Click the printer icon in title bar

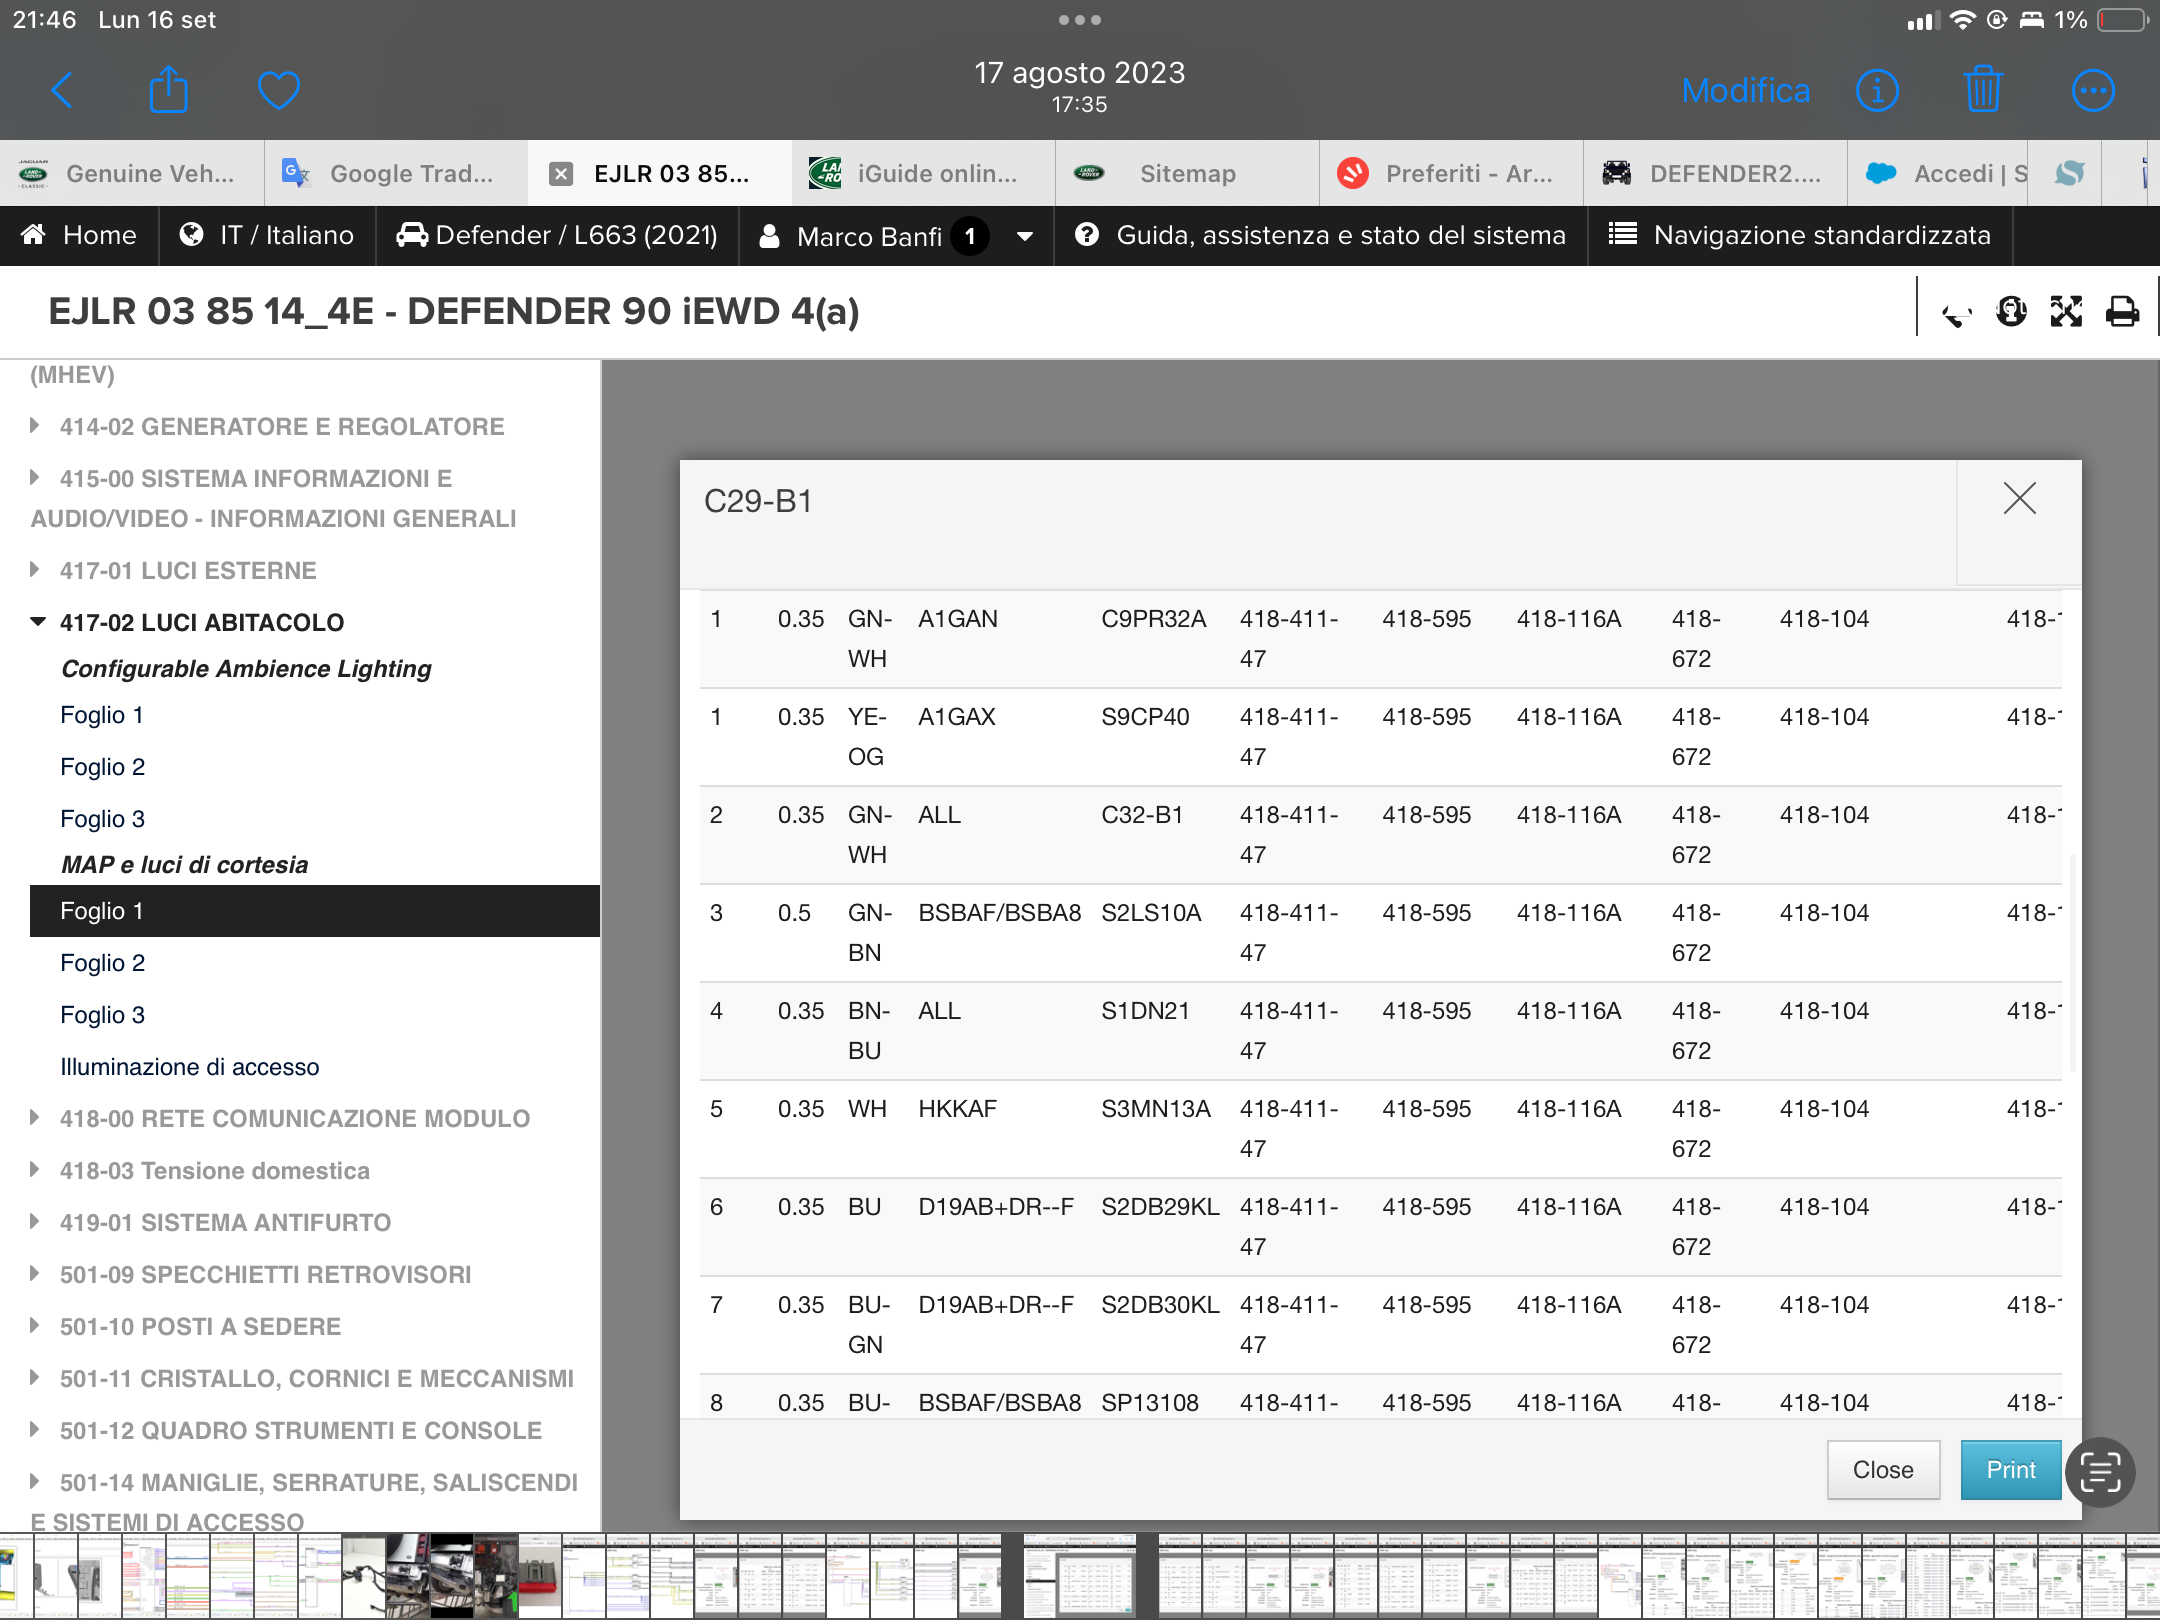click(x=2122, y=312)
